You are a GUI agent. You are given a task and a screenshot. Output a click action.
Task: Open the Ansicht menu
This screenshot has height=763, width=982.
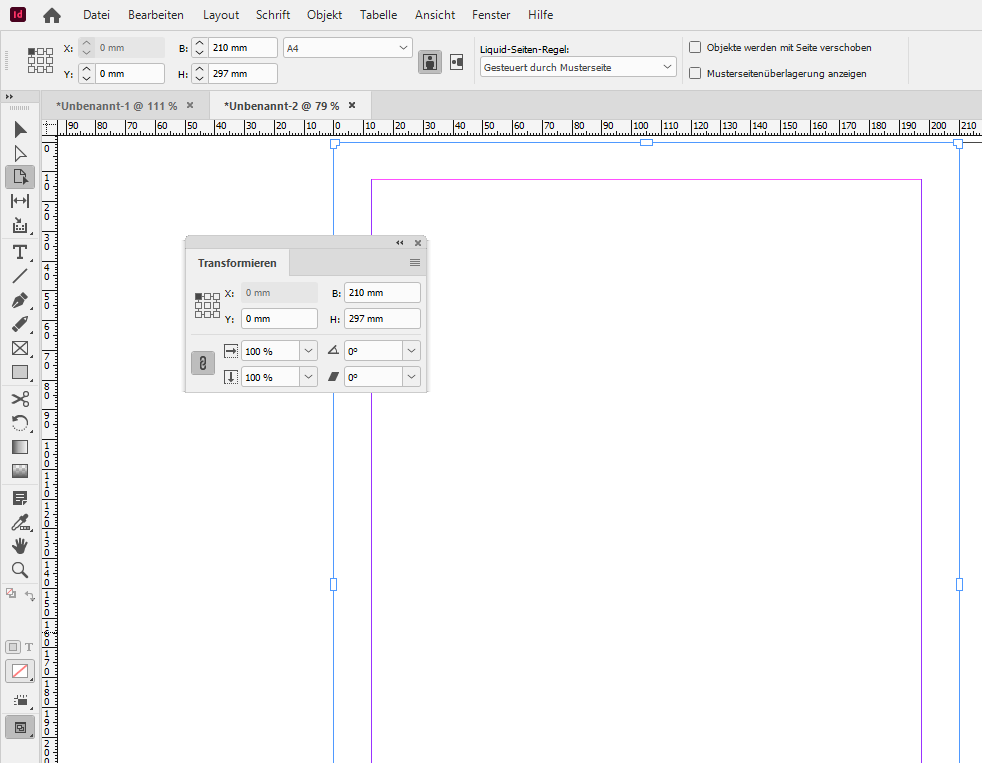tap(434, 14)
